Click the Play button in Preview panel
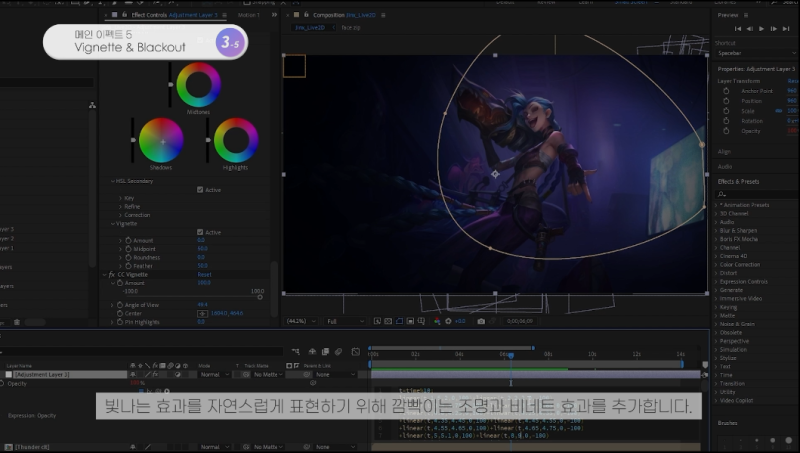Screen dimensions: 800x453 point(761,29)
